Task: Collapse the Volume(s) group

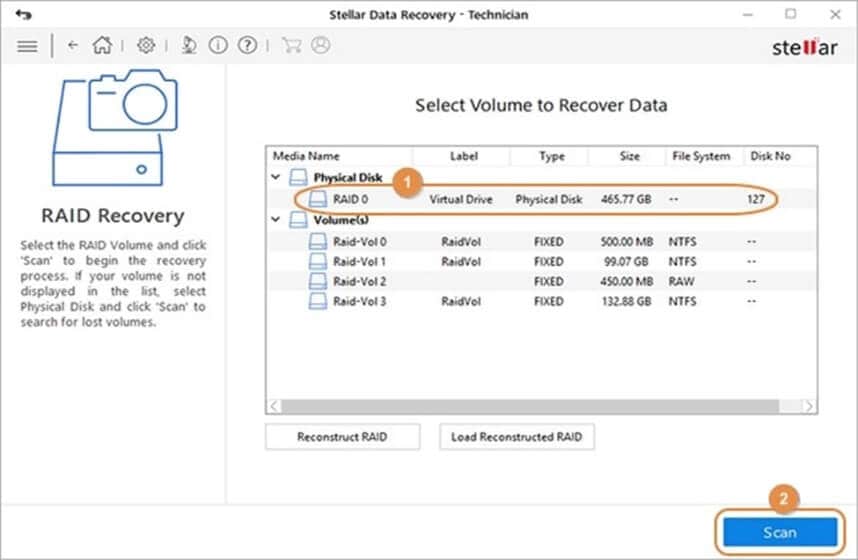Action: tap(276, 220)
